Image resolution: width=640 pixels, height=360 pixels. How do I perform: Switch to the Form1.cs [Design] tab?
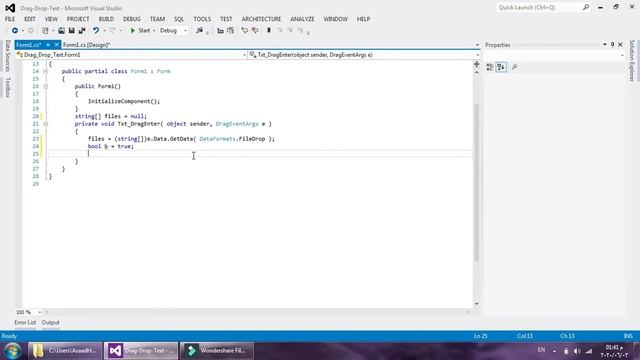(87, 45)
